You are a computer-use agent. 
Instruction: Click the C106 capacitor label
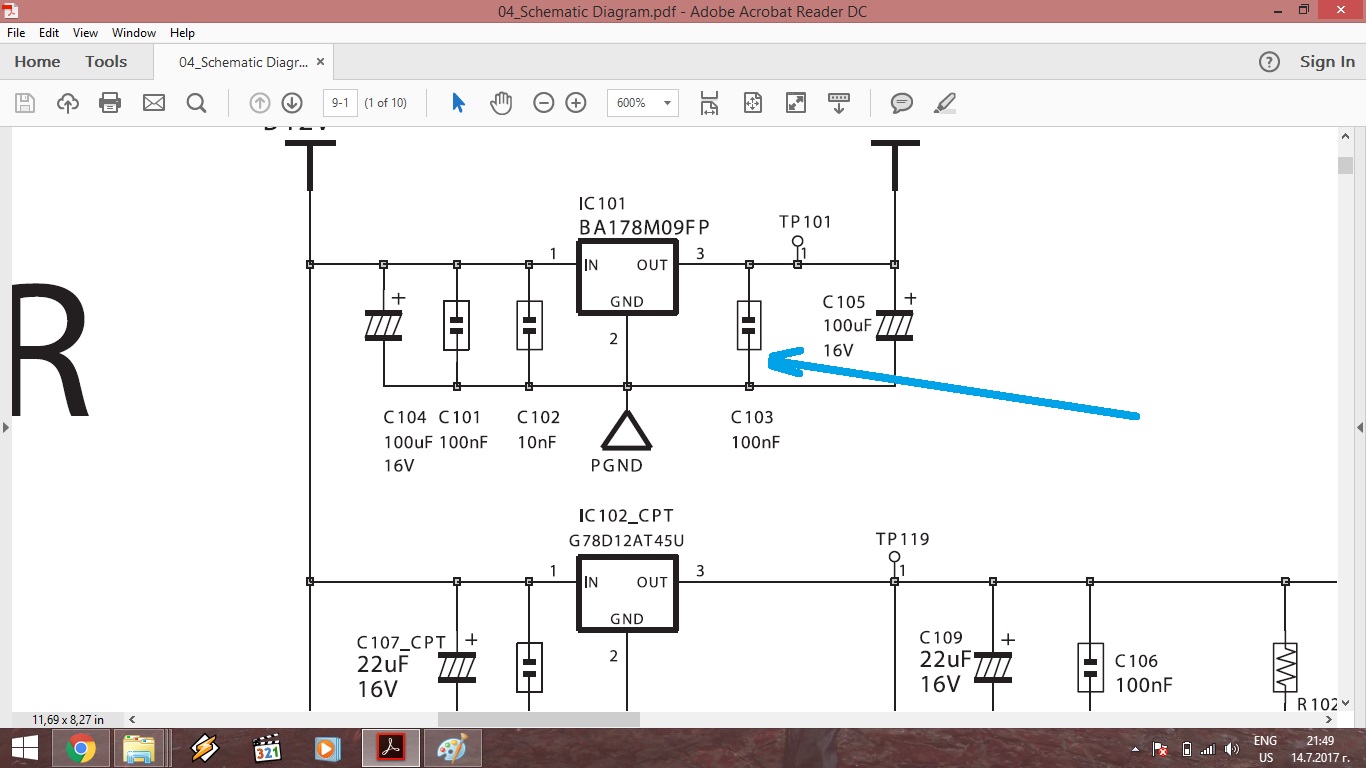point(1136,661)
